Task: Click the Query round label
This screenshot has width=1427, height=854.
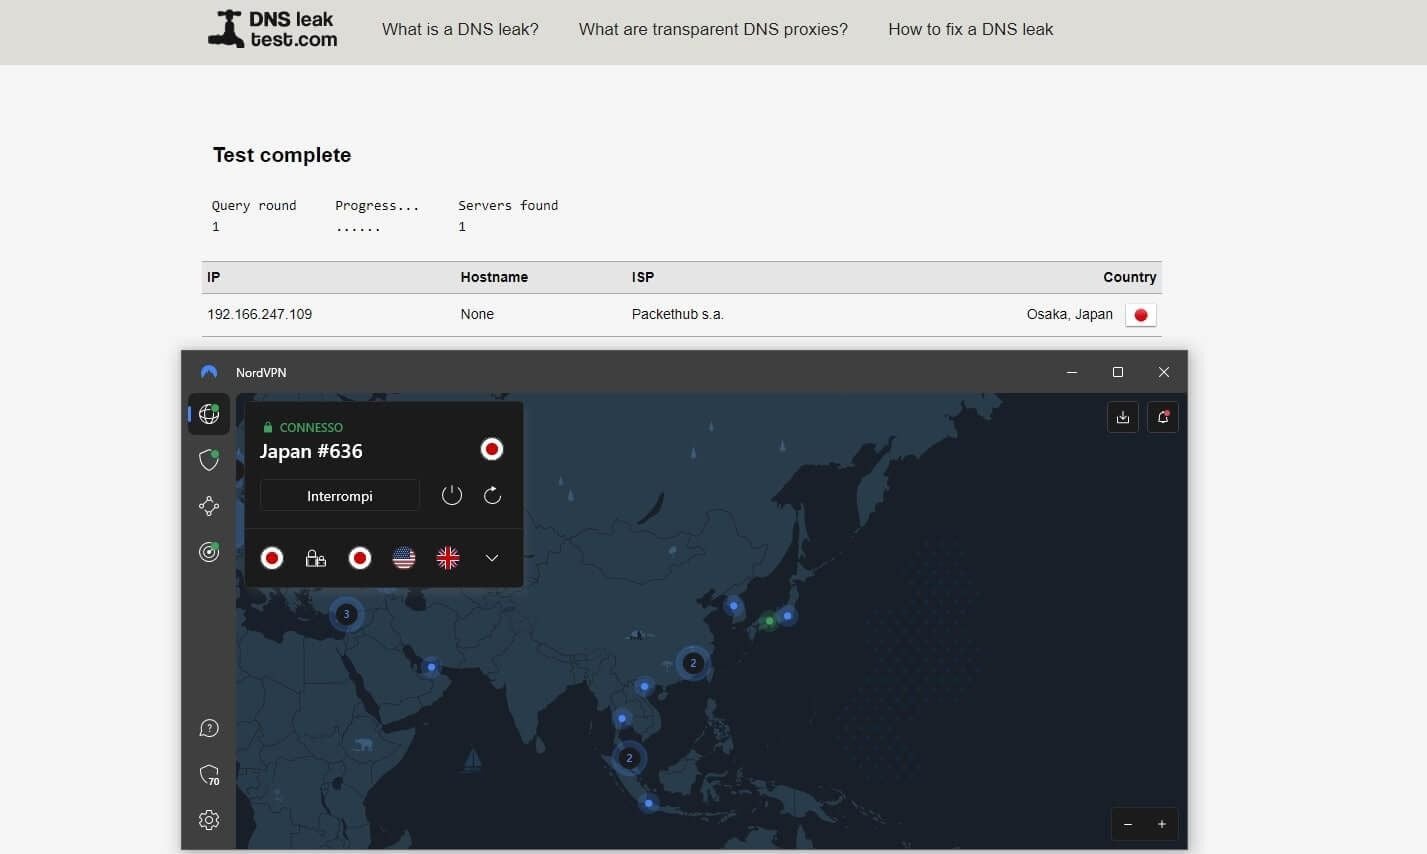Action: 254,205
